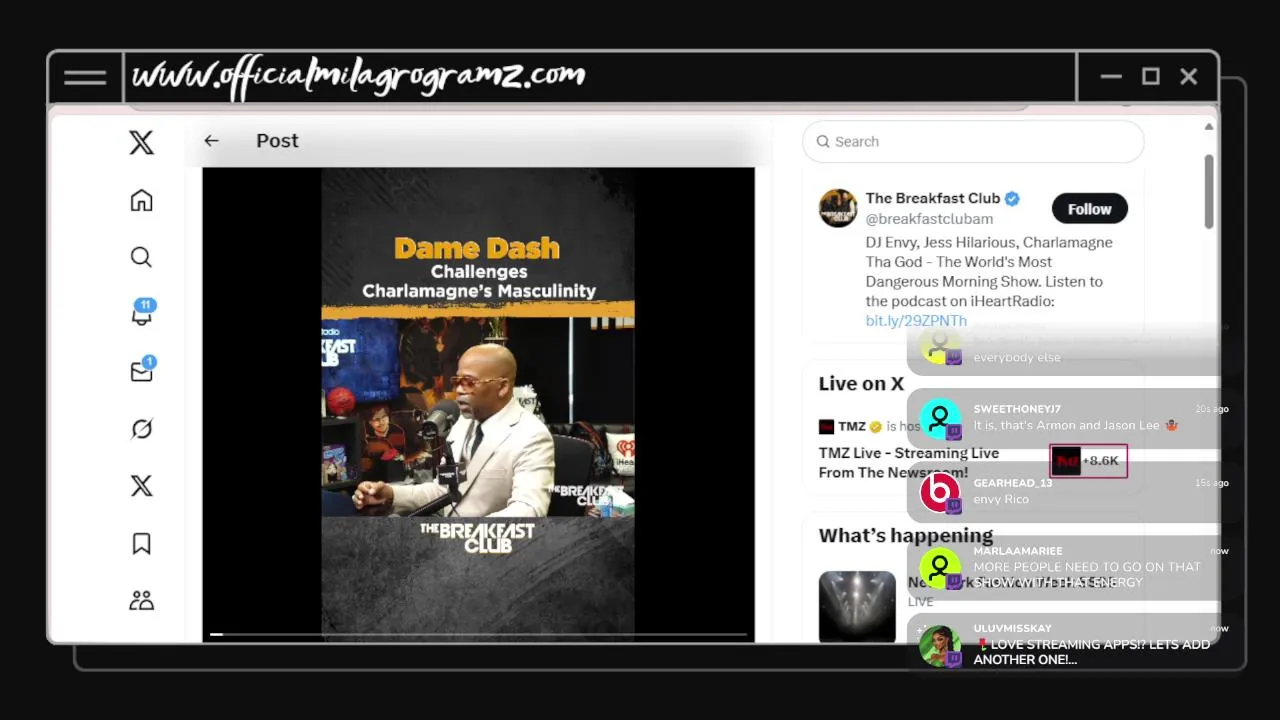The width and height of the screenshot is (1280, 720).
Task: Click the verified badge beside The Breakfast Club
Action: 1012,198
